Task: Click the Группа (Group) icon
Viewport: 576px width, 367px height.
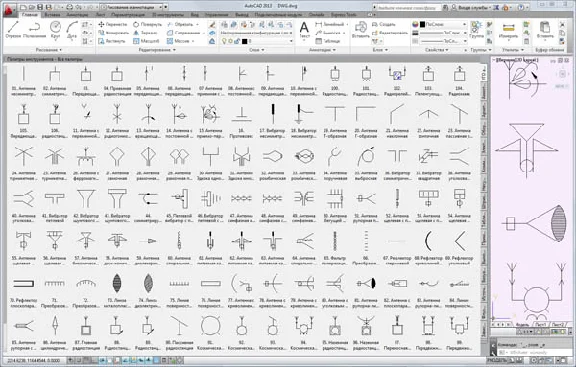Action: [476, 30]
